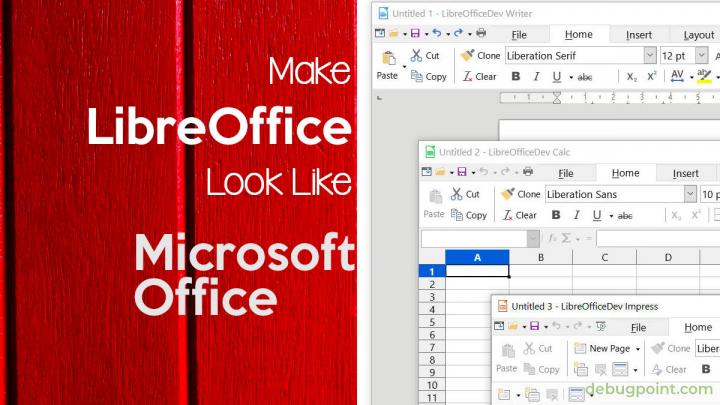Click Cut in the Writer ribbon
Image resolution: width=720 pixels, height=405 pixels.
coord(425,56)
